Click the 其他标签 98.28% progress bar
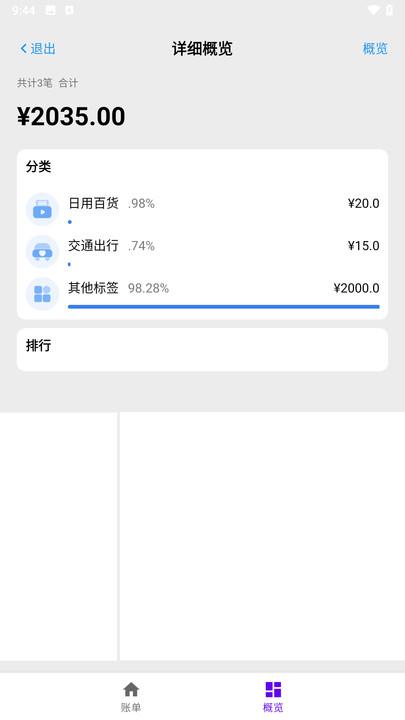The image size is (405, 720). [224, 306]
